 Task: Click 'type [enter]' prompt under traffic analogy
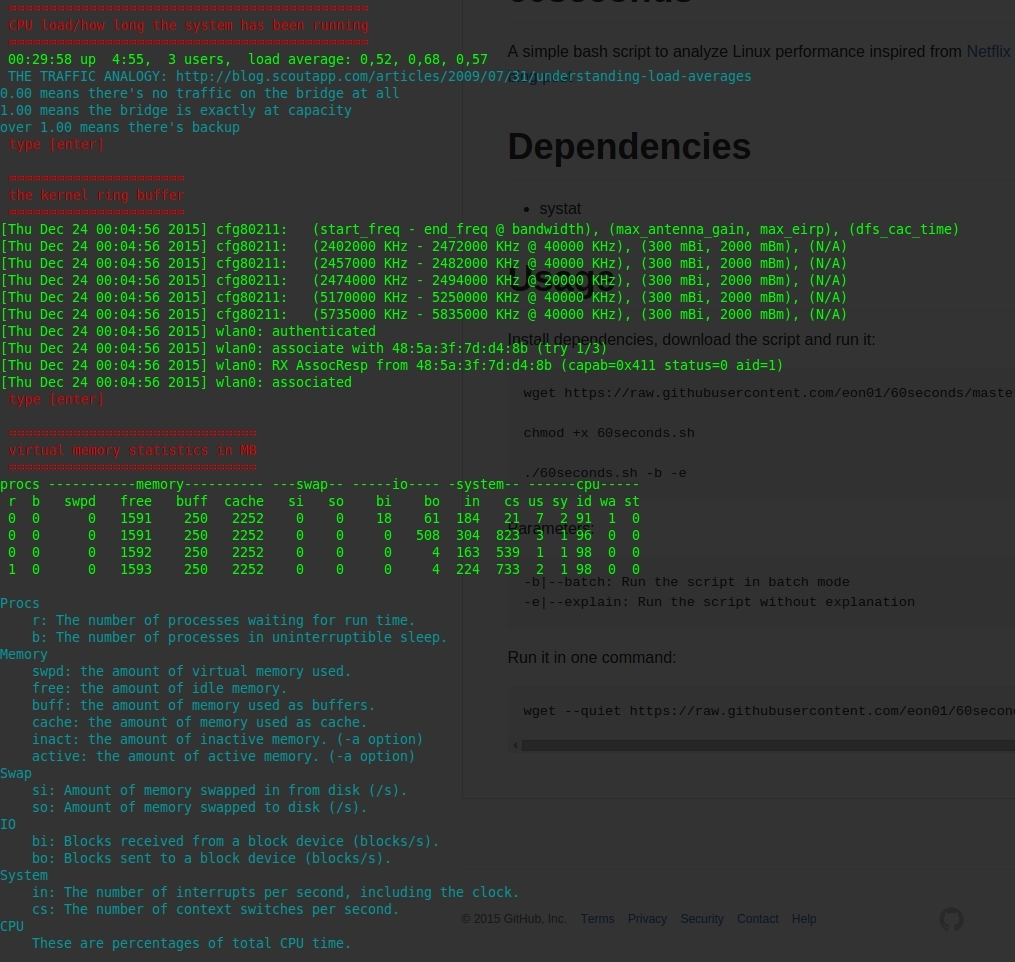pos(56,144)
